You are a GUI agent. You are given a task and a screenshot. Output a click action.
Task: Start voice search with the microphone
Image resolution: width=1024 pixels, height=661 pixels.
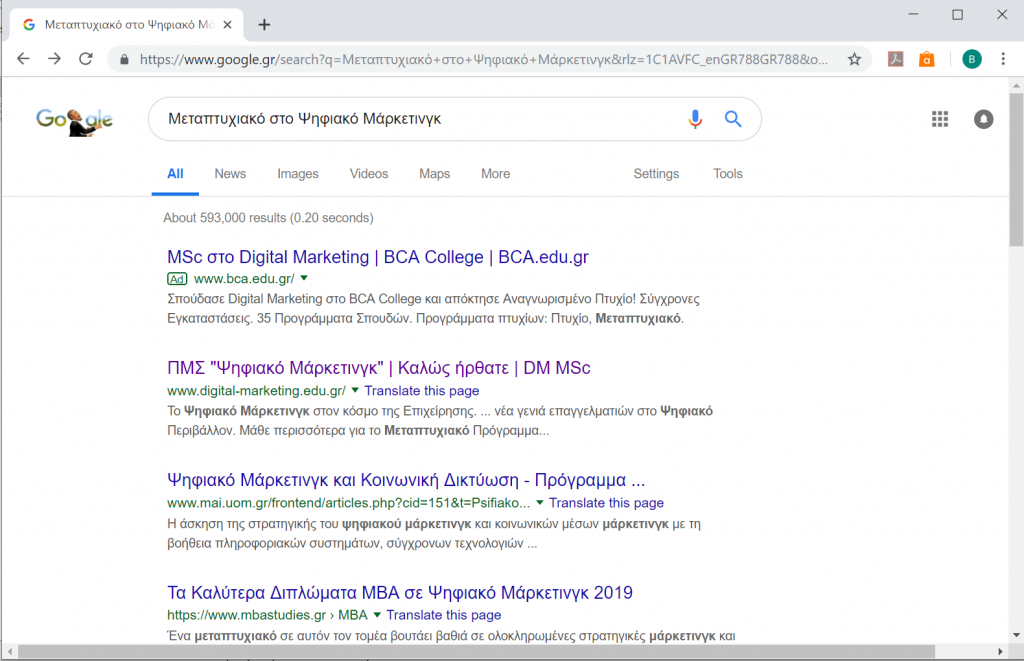click(x=695, y=119)
